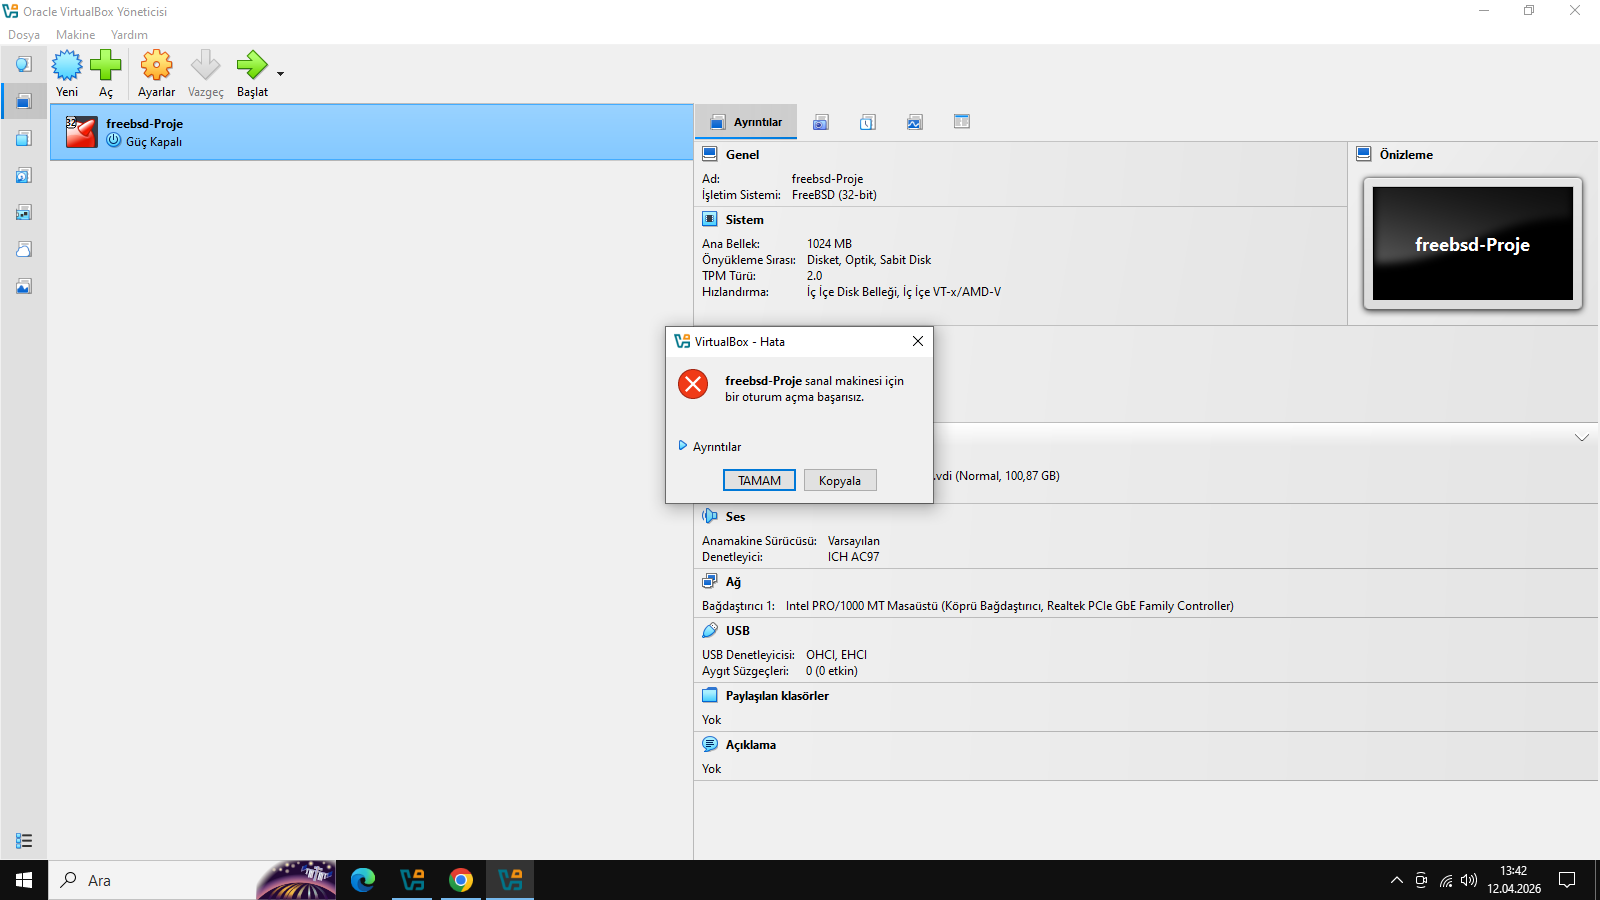
Task: Open the Resources monitor tool in the sidebar
Action: coord(24,286)
